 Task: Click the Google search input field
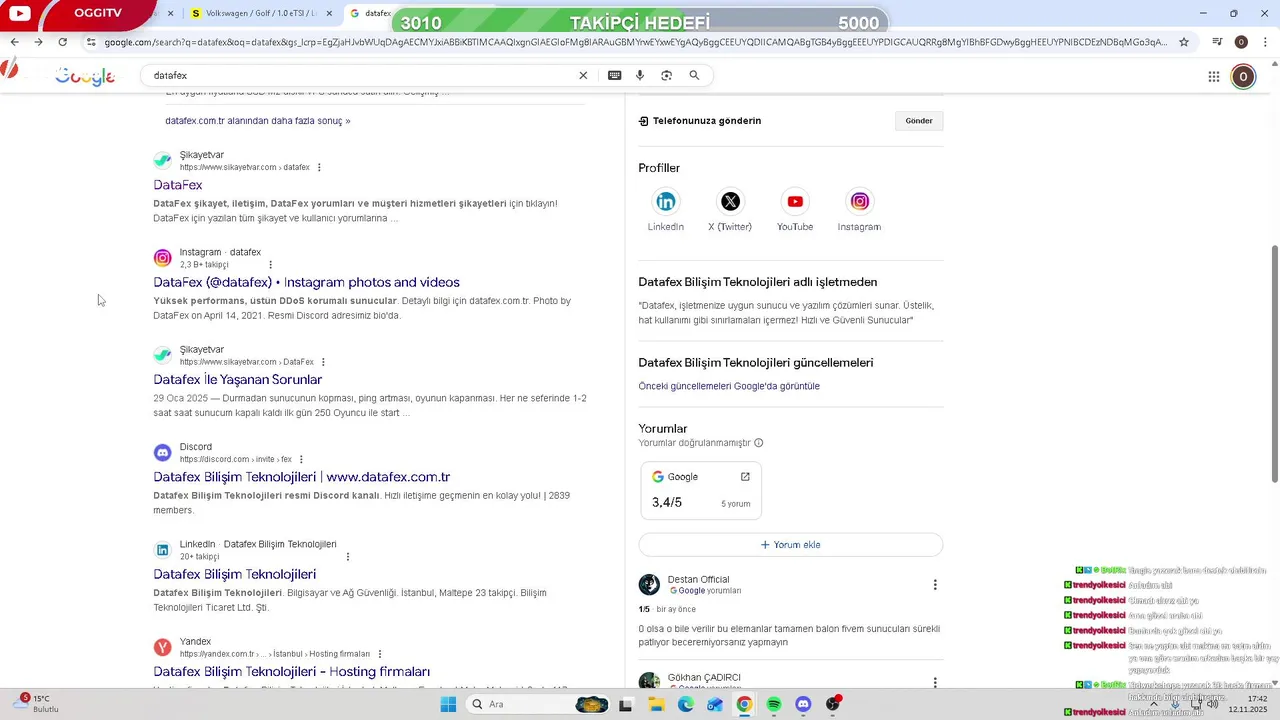click(360, 76)
